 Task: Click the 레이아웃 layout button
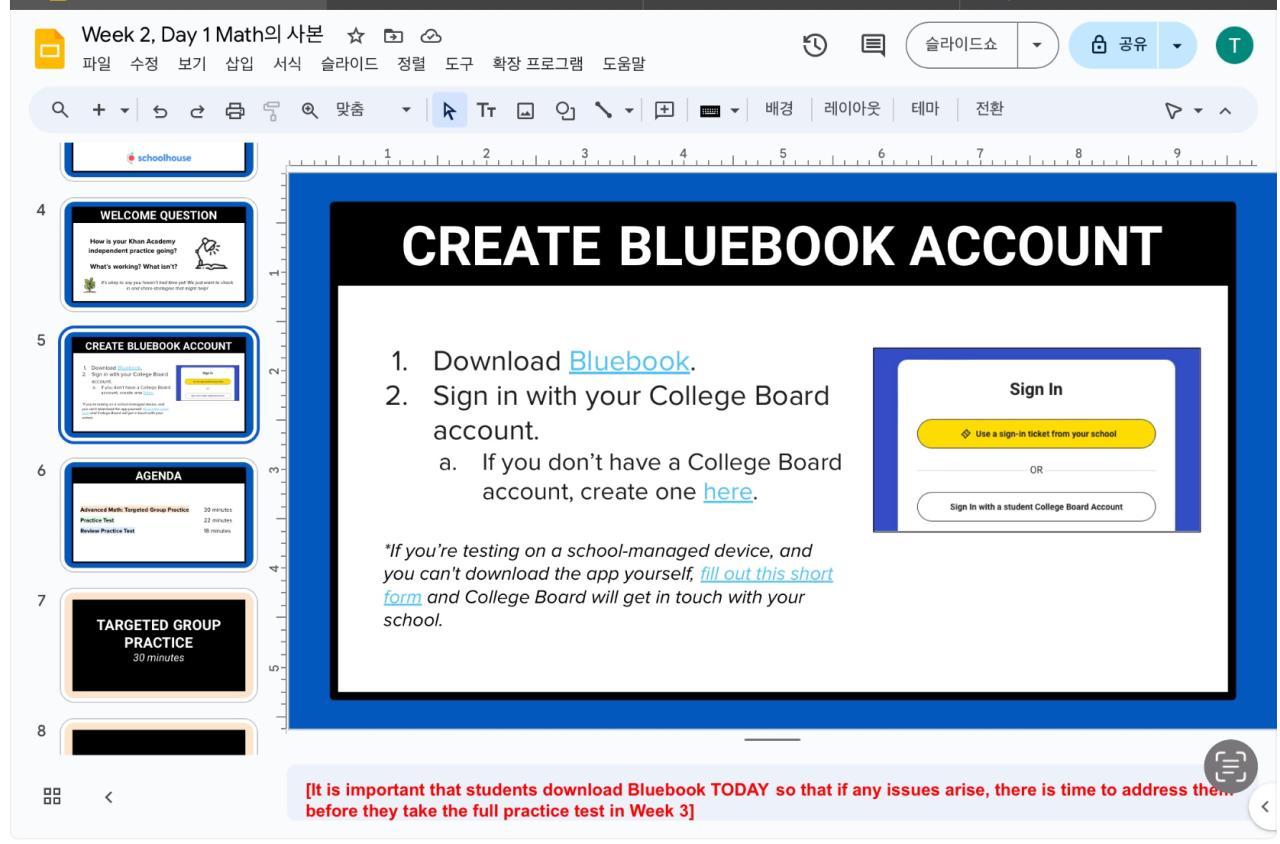[x=853, y=107]
